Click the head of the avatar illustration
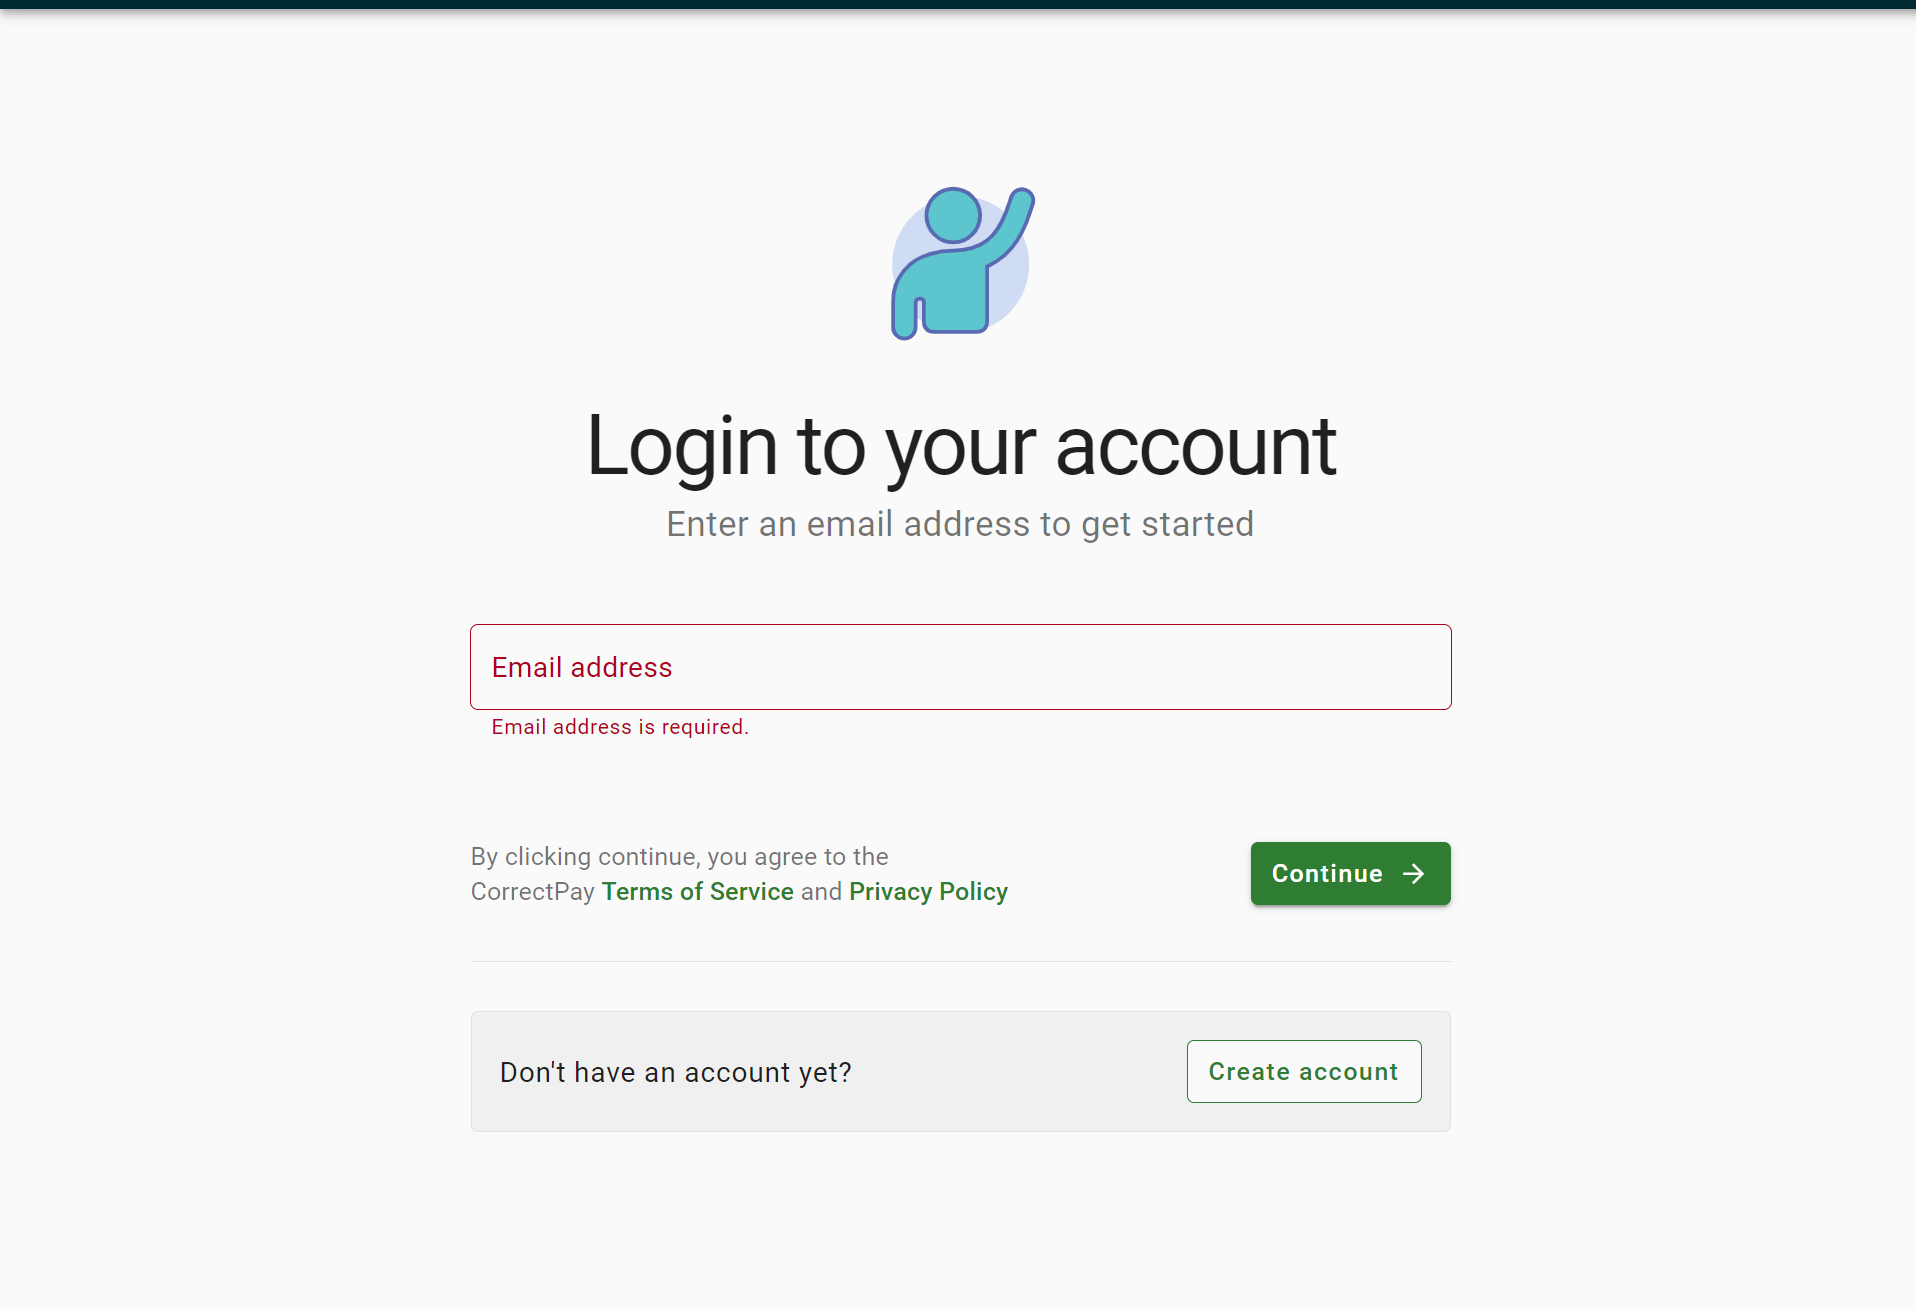This screenshot has width=1916, height=1311. click(953, 215)
